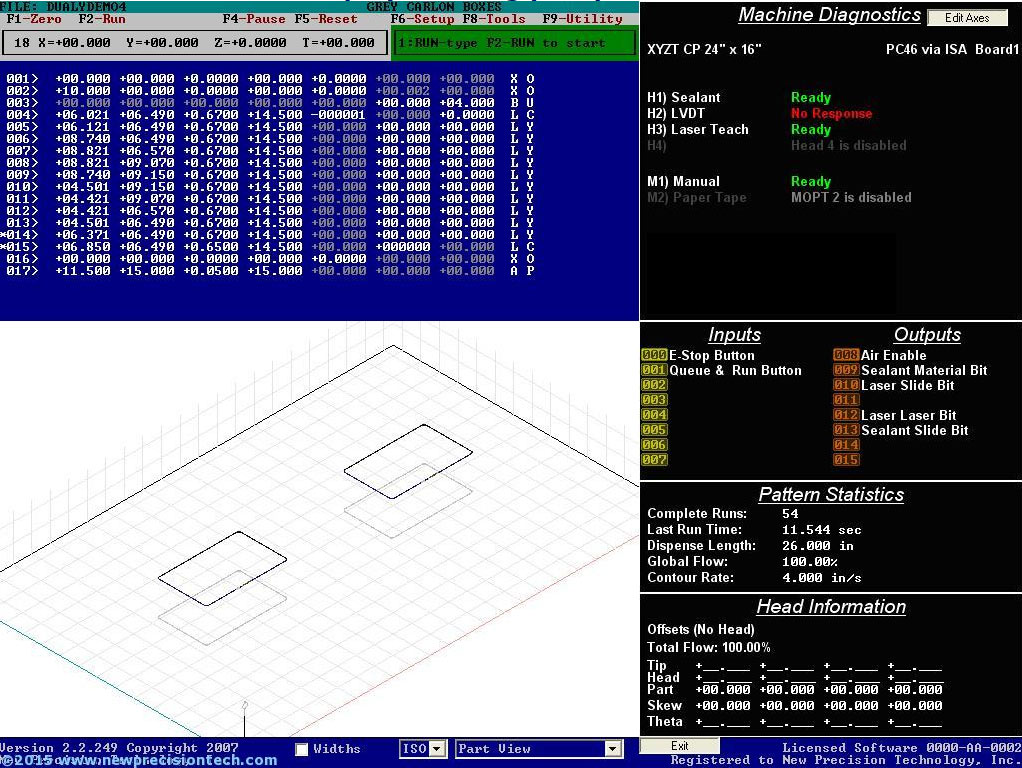1022x768 pixels.
Task: Select F1-Zero menu command
Action: (x=34, y=19)
